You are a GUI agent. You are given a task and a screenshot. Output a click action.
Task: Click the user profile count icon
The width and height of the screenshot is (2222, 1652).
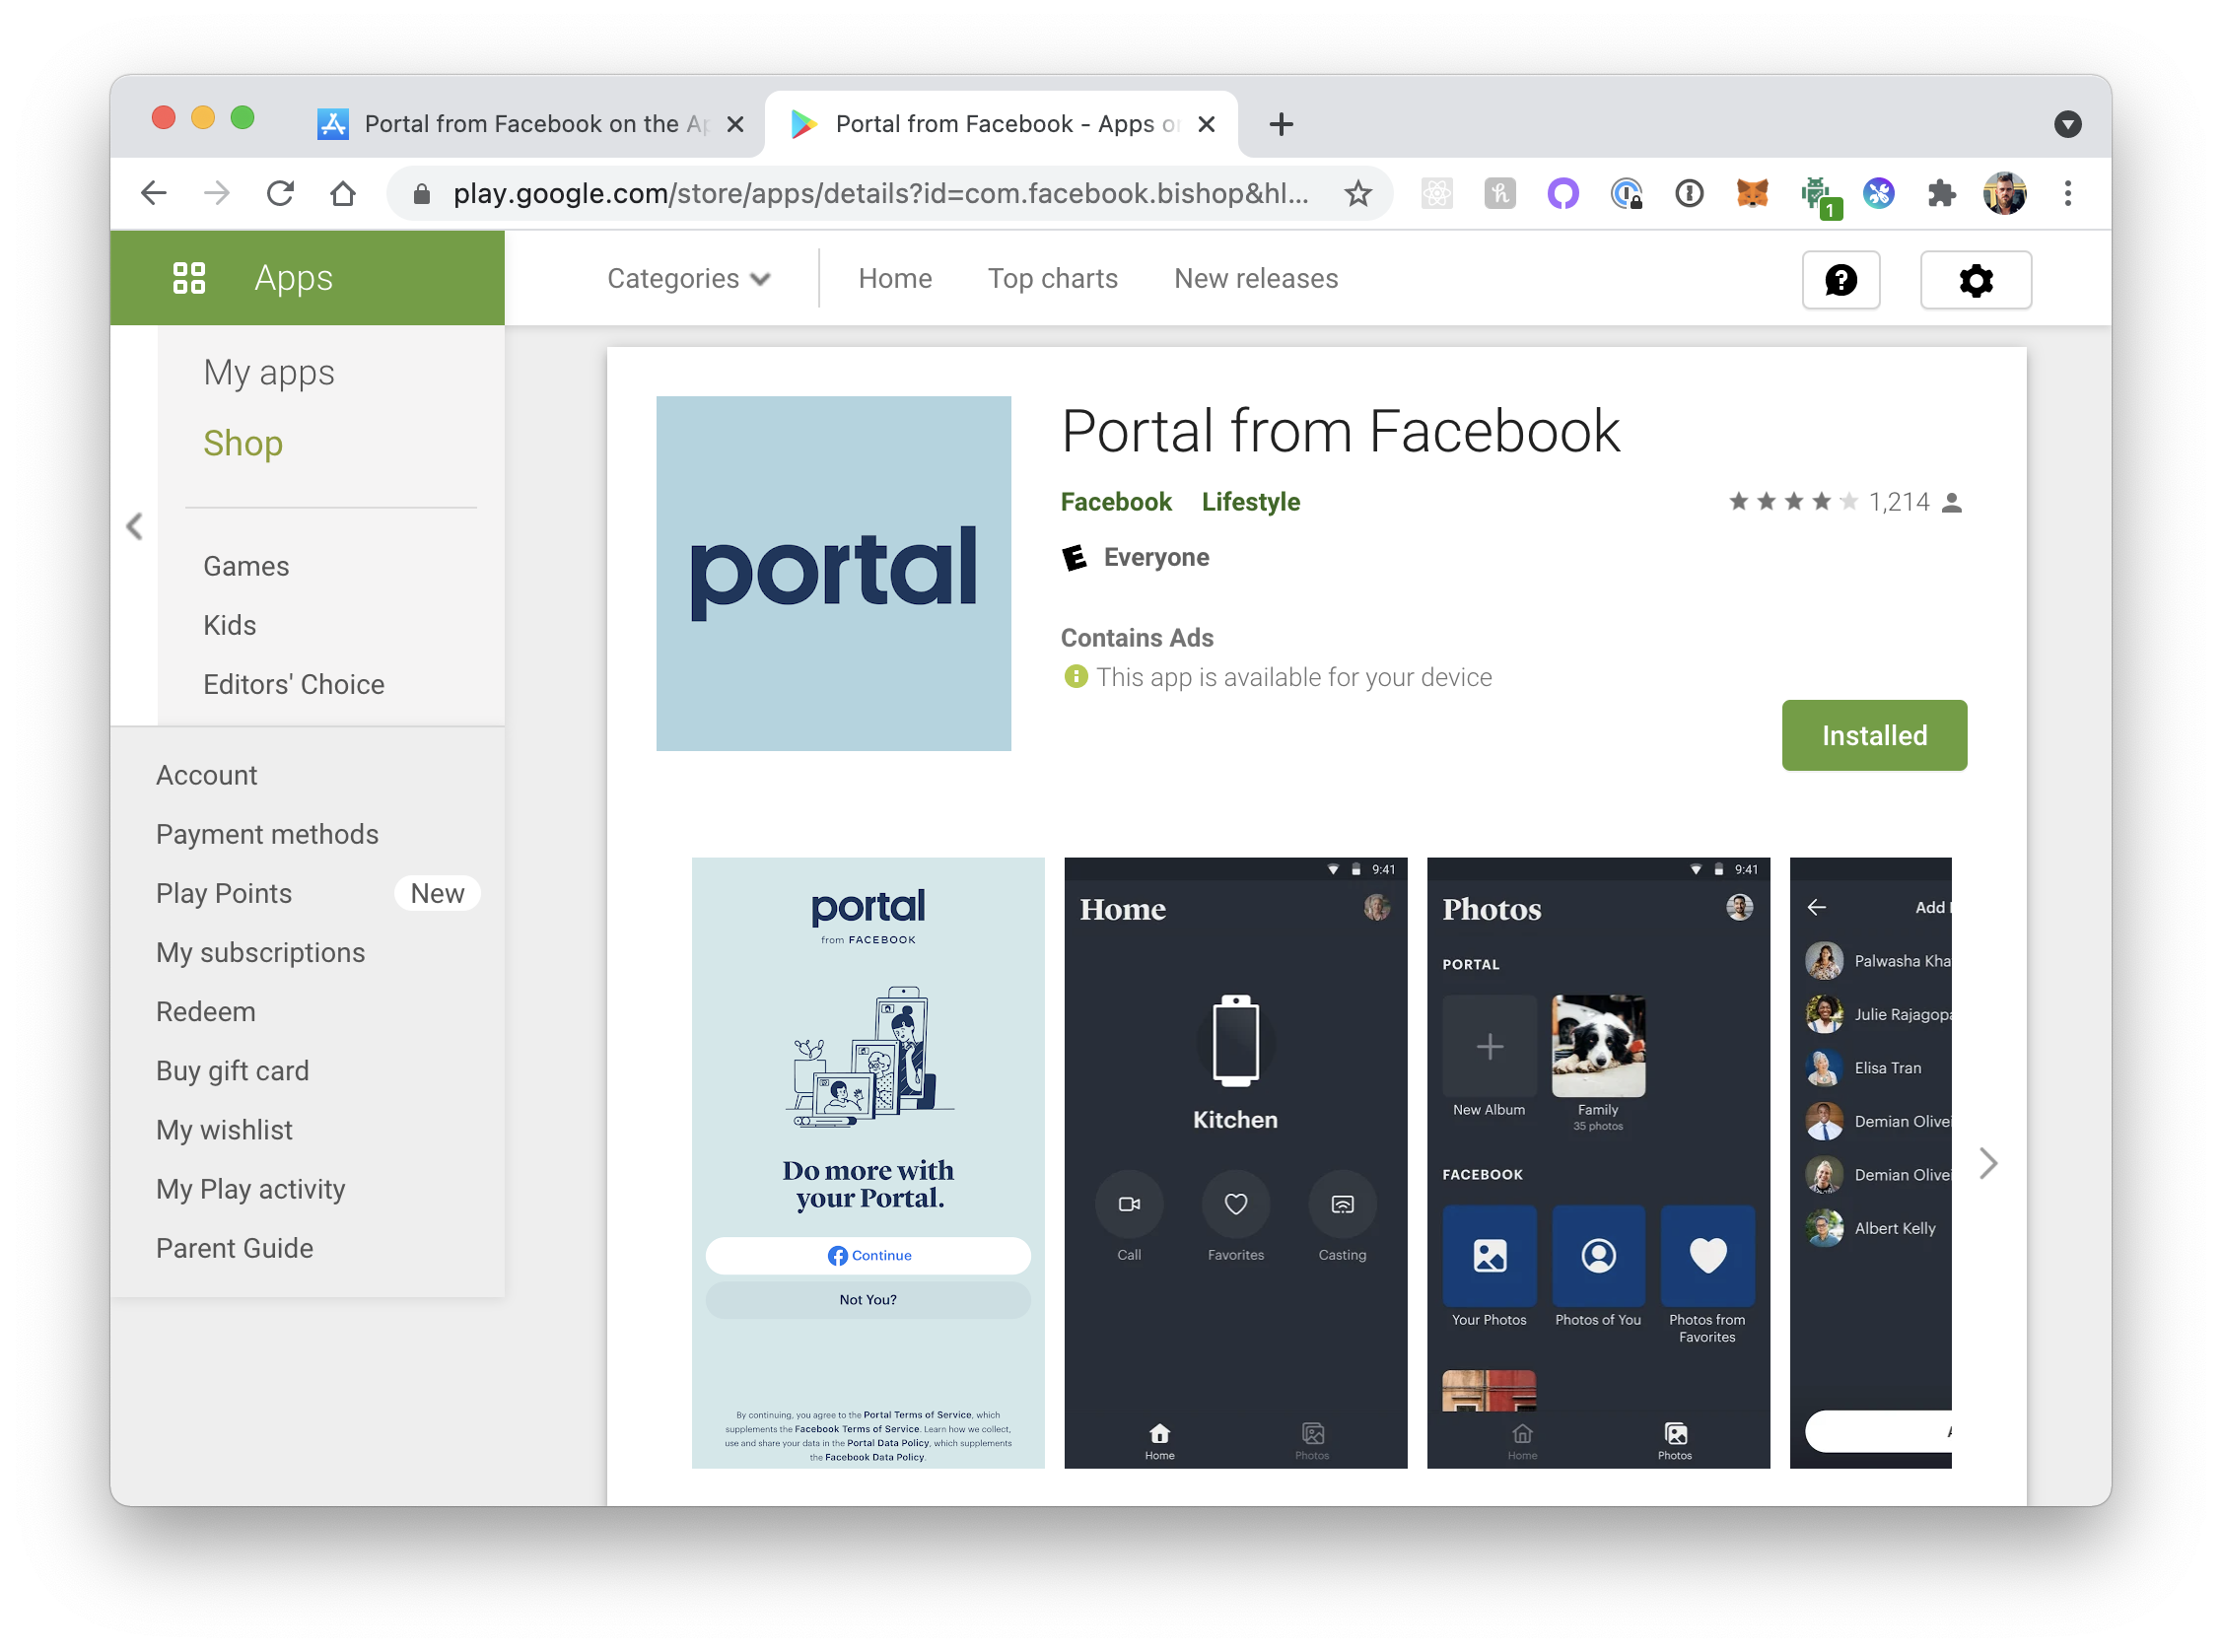pos(1955,504)
